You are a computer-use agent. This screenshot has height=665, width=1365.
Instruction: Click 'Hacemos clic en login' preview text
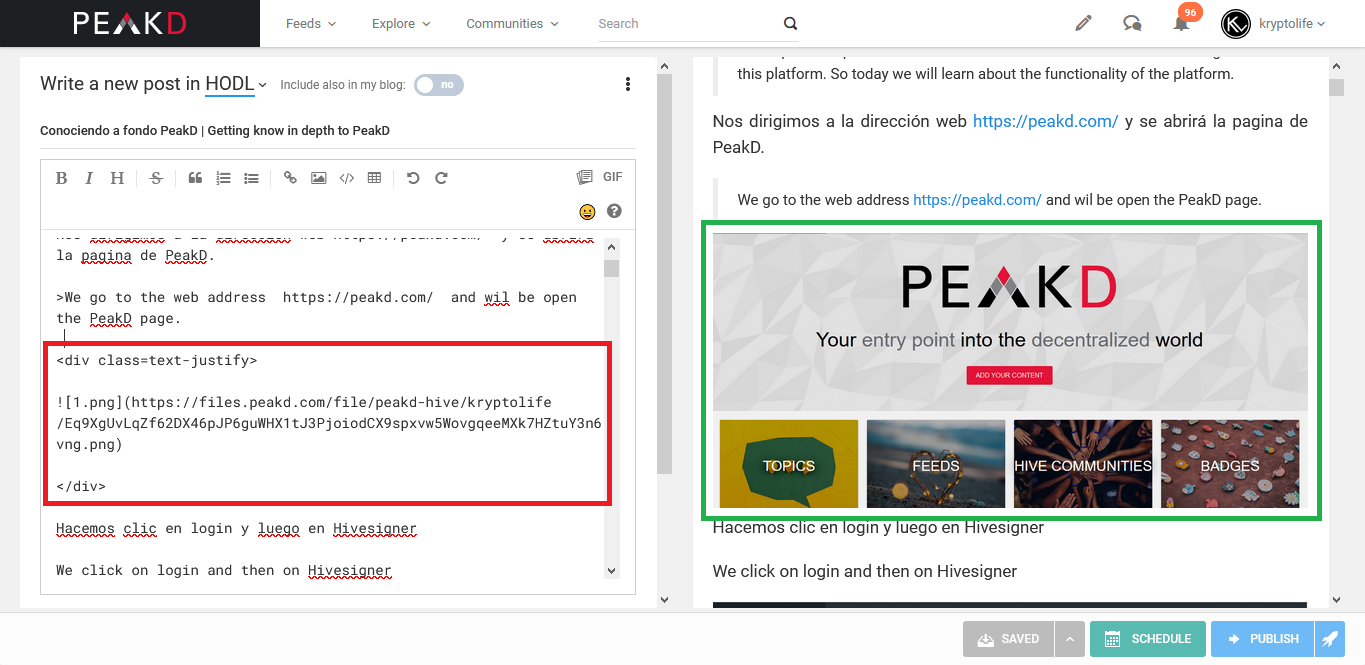tap(878, 527)
